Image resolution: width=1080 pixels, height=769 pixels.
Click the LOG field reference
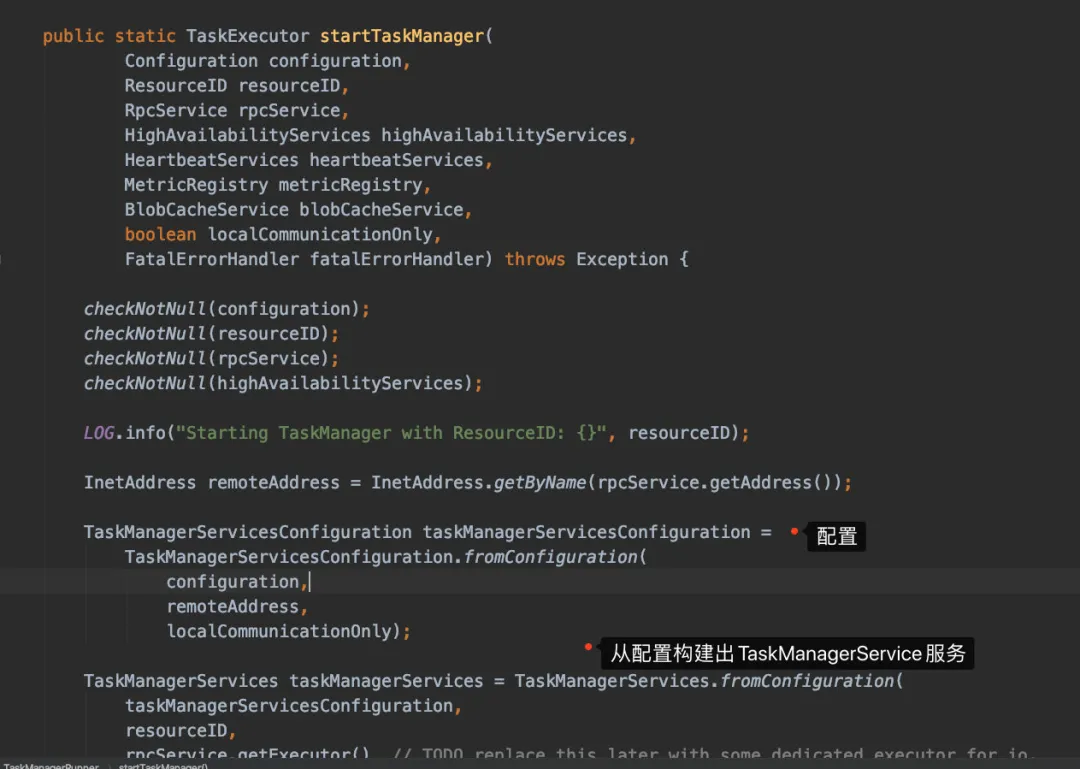pyautogui.click(x=99, y=433)
